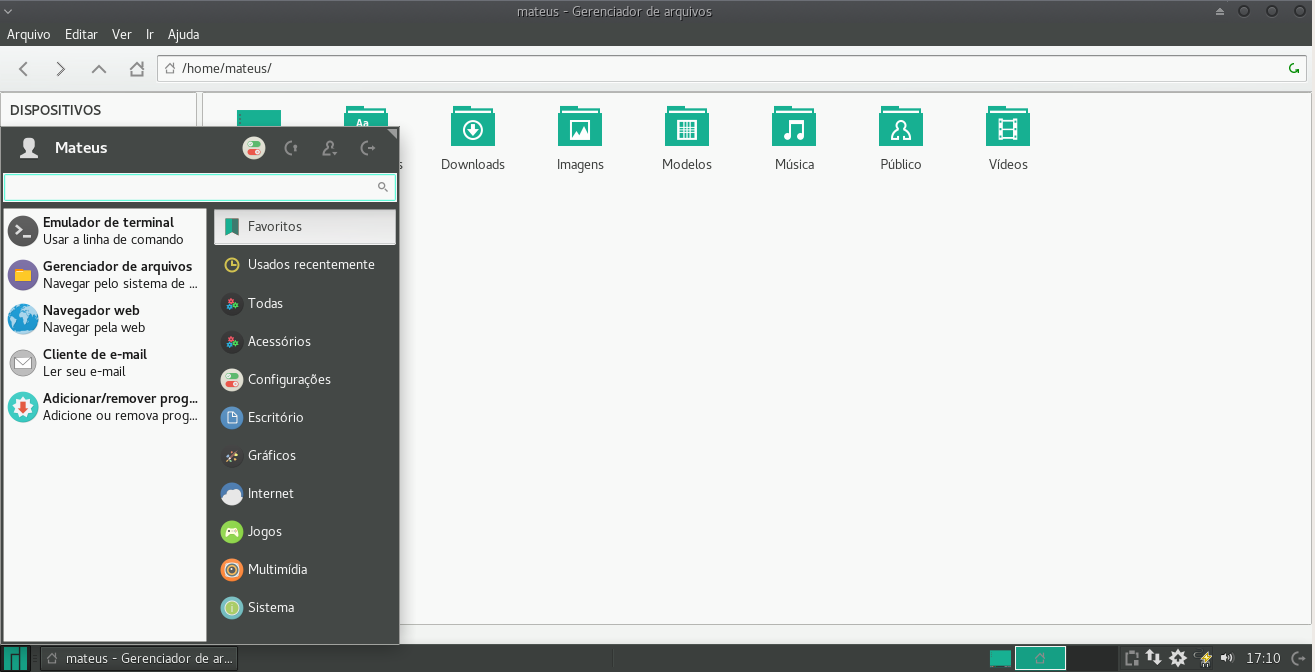Open the Configurações category
This screenshot has height=672, width=1315.
(x=305, y=379)
